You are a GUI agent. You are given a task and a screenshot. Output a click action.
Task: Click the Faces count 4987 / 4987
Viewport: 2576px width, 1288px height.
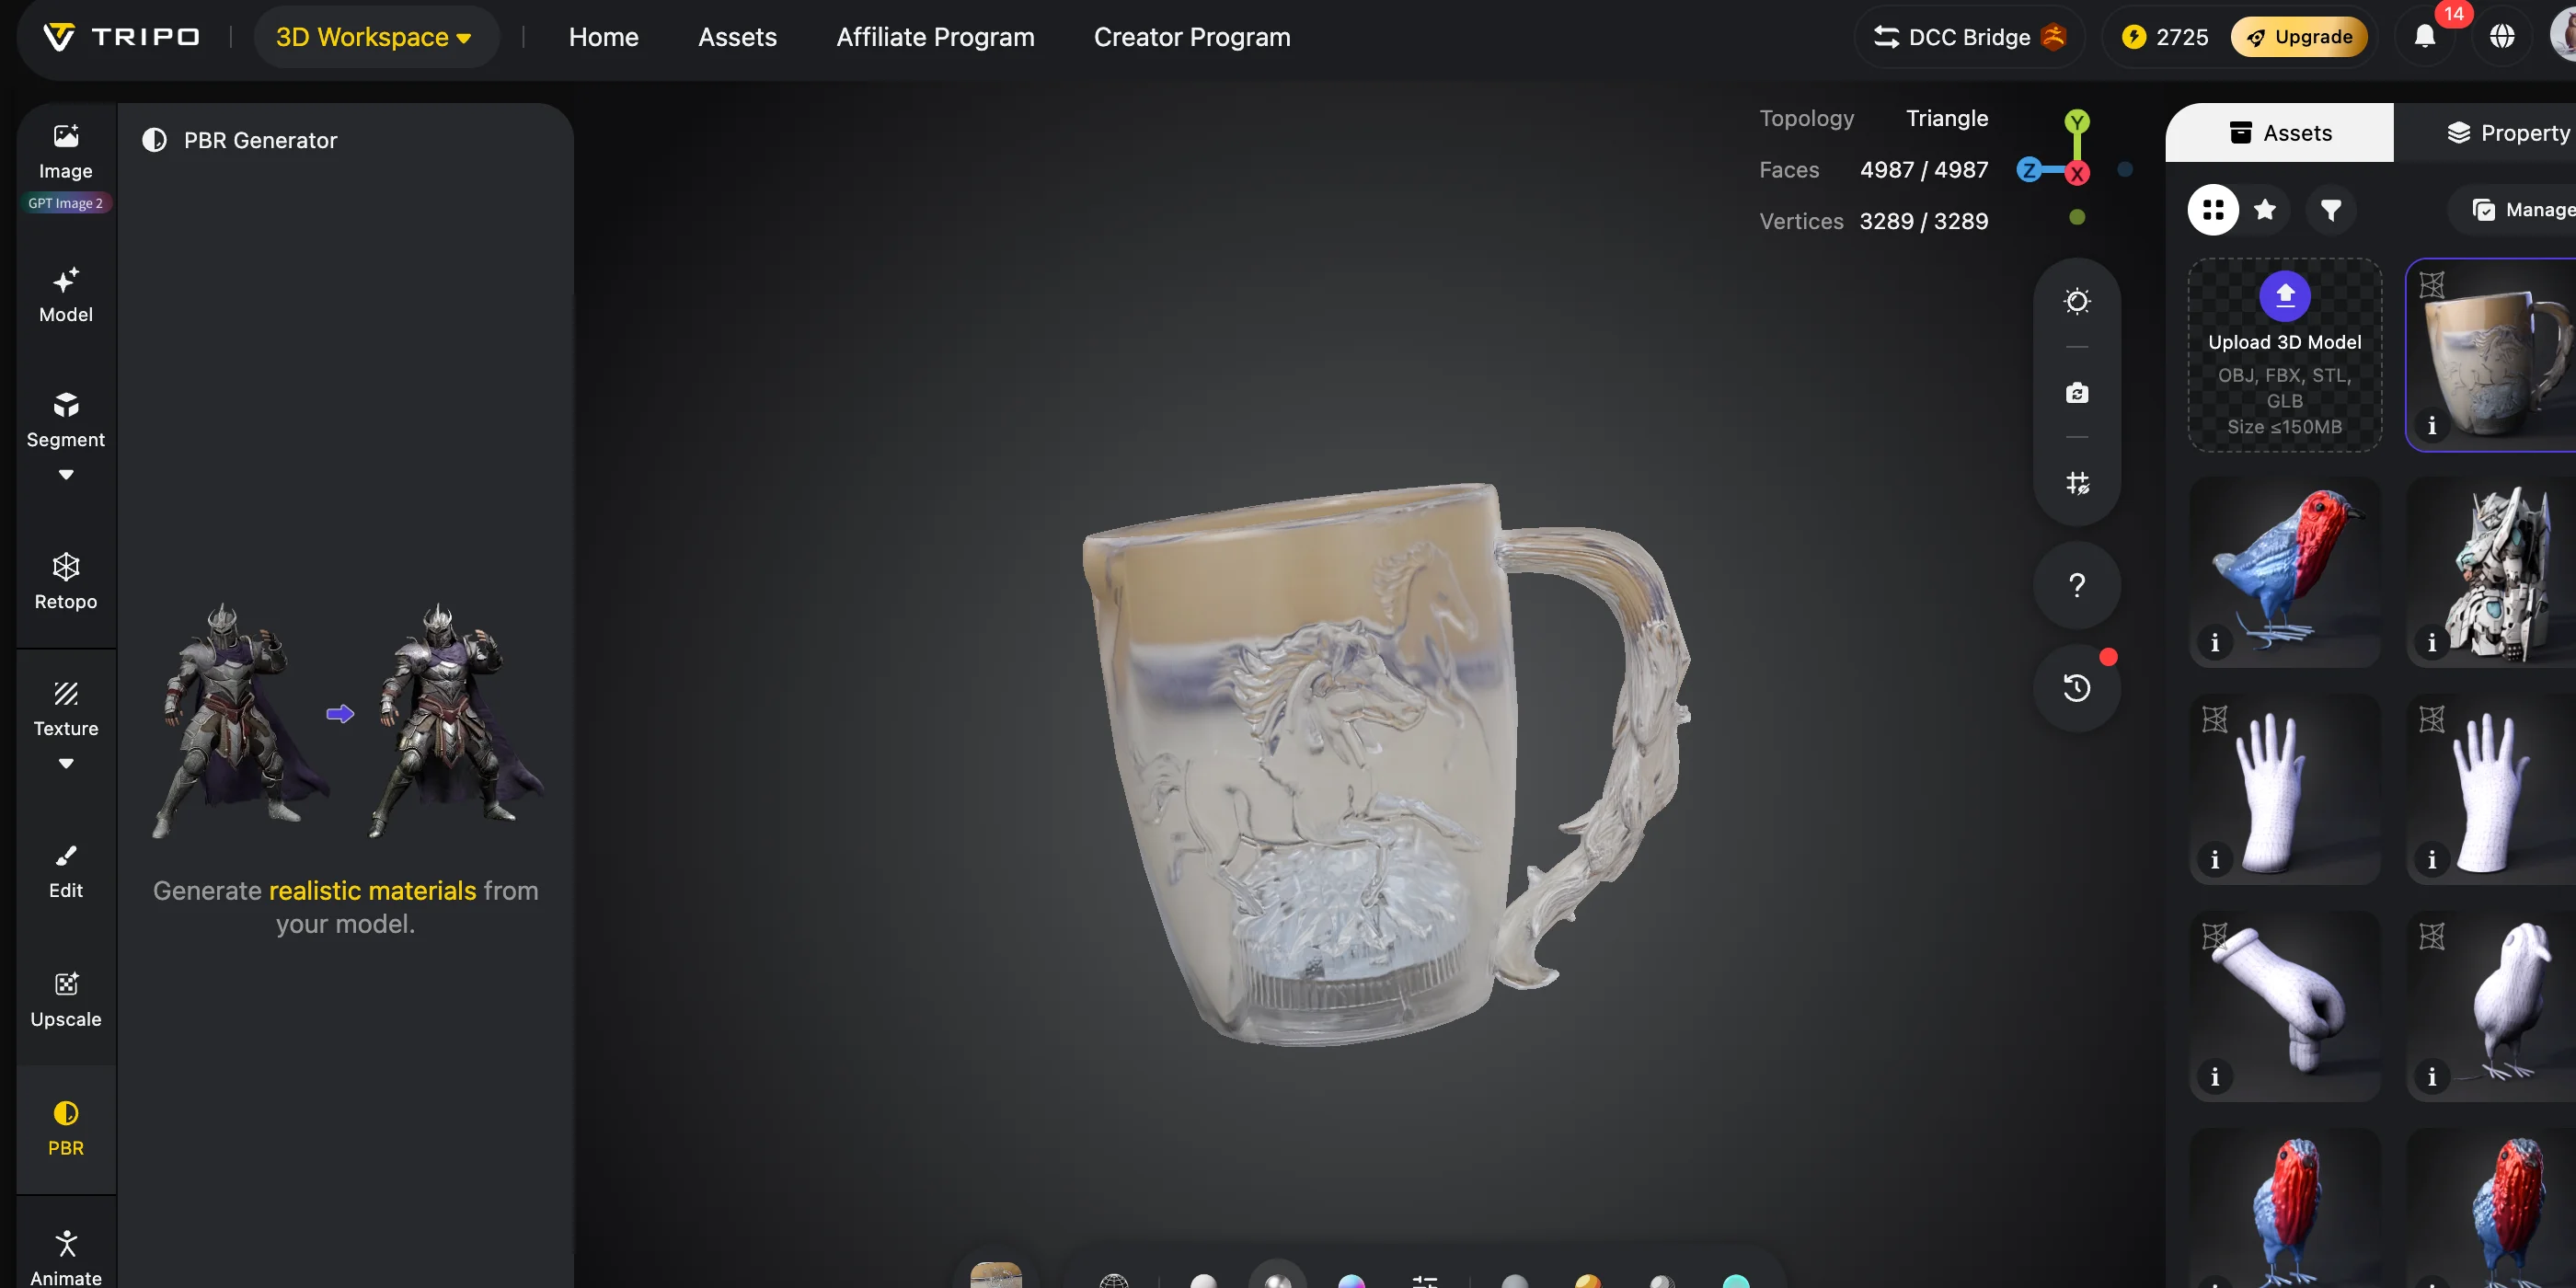coord(1923,170)
